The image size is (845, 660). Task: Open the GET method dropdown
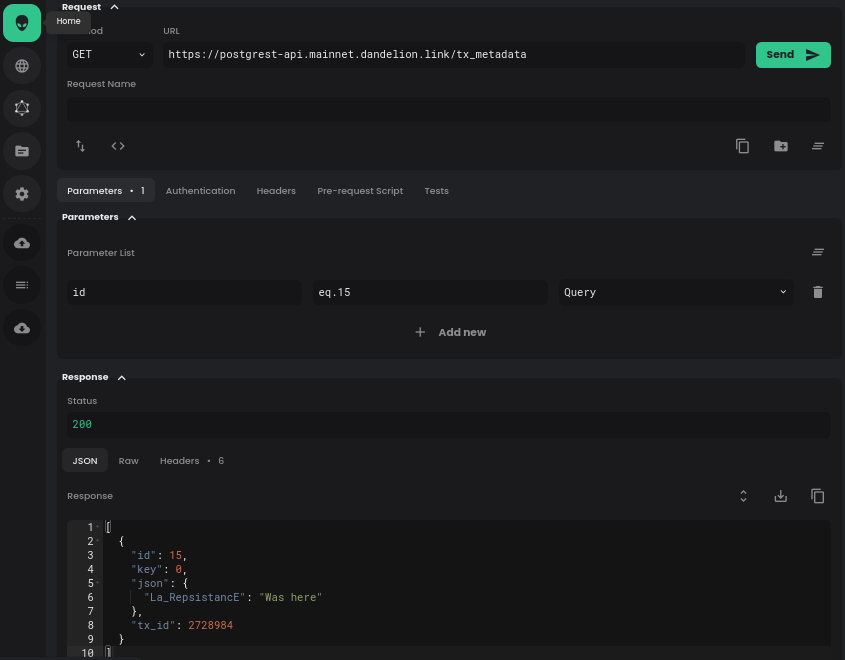109,55
